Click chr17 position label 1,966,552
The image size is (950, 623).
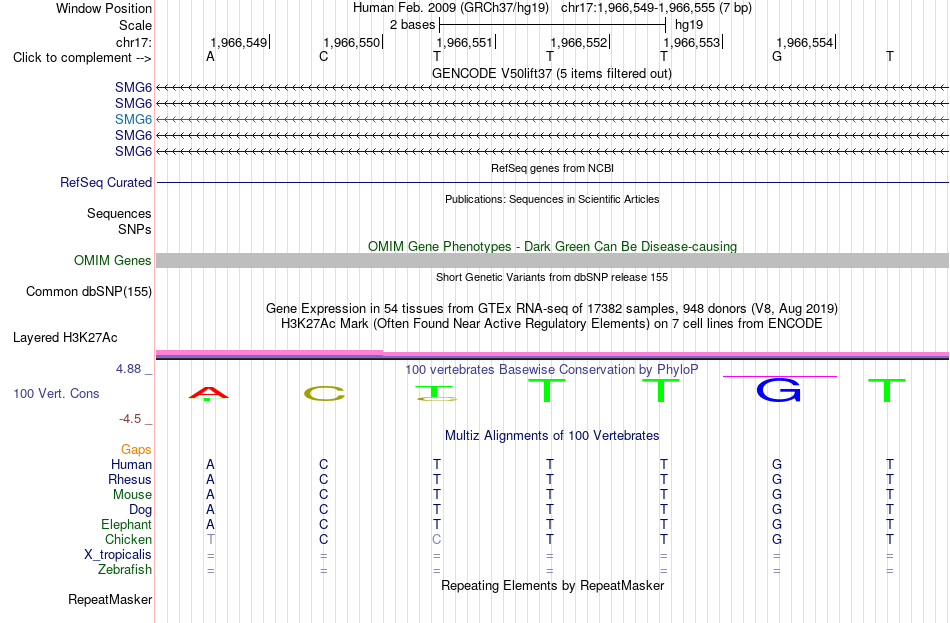[x=578, y=42]
